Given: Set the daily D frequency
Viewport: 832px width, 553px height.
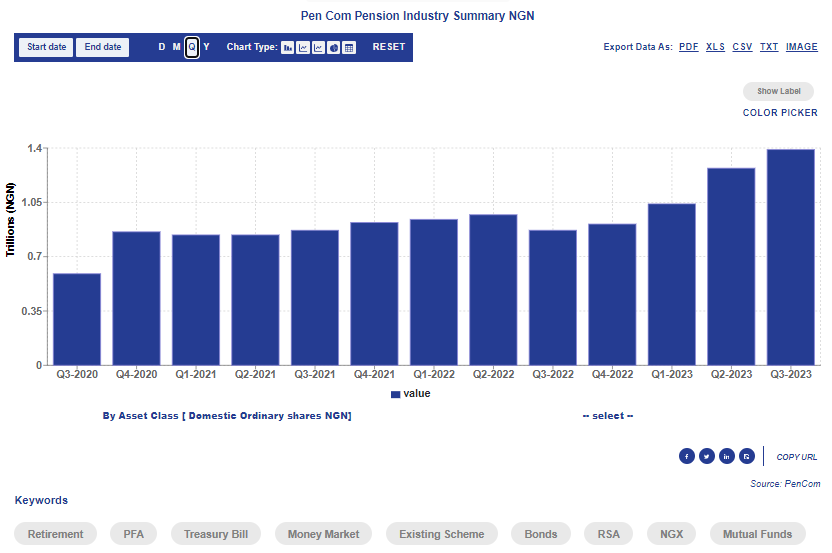Looking at the screenshot, I should [x=162, y=47].
